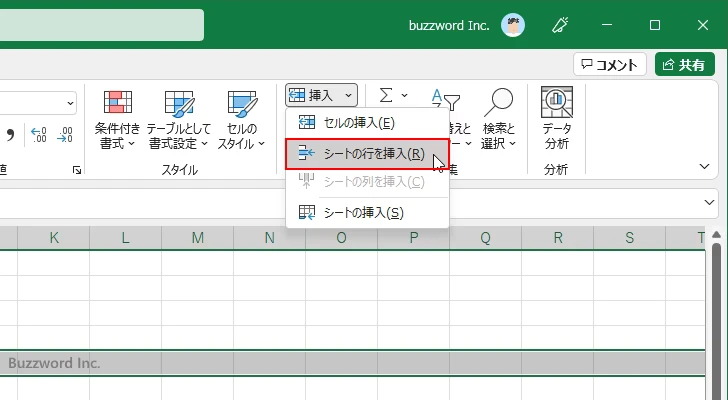Click the コメント button
This screenshot has height=400, width=728.
point(610,65)
